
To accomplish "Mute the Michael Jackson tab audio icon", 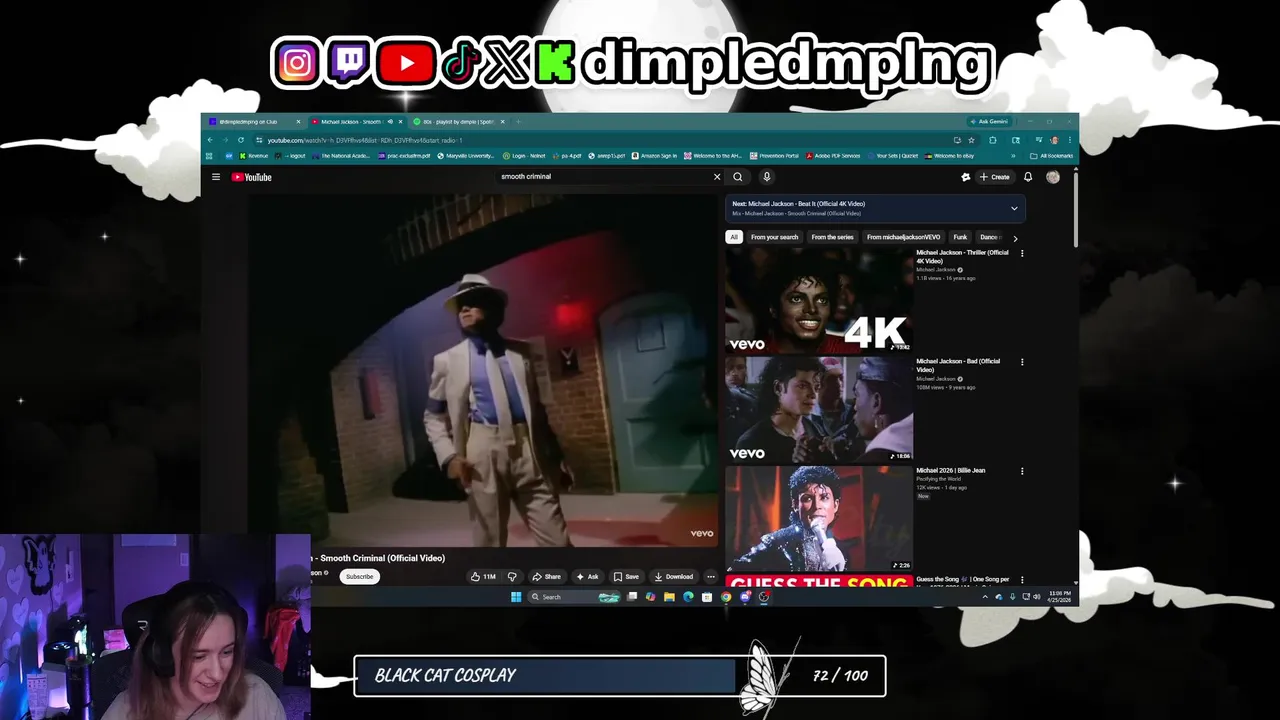I will coord(390,122).
